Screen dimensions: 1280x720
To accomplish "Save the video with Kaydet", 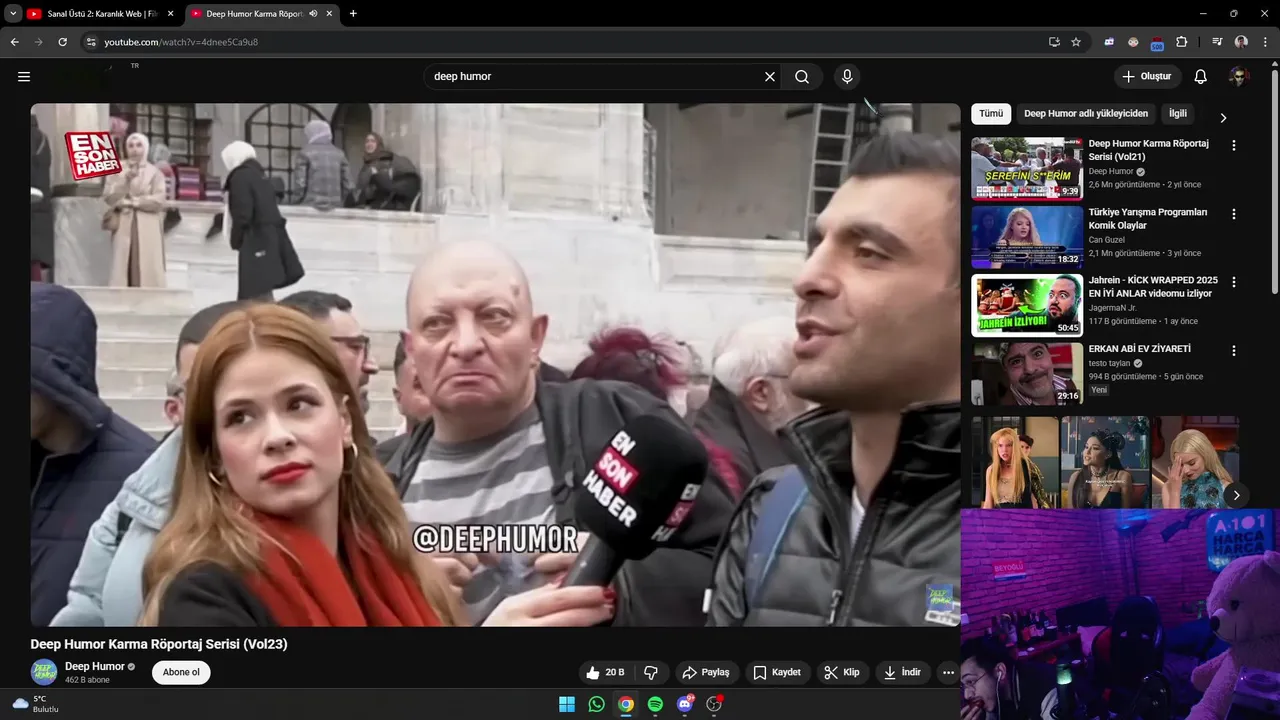I will (777, 672).
